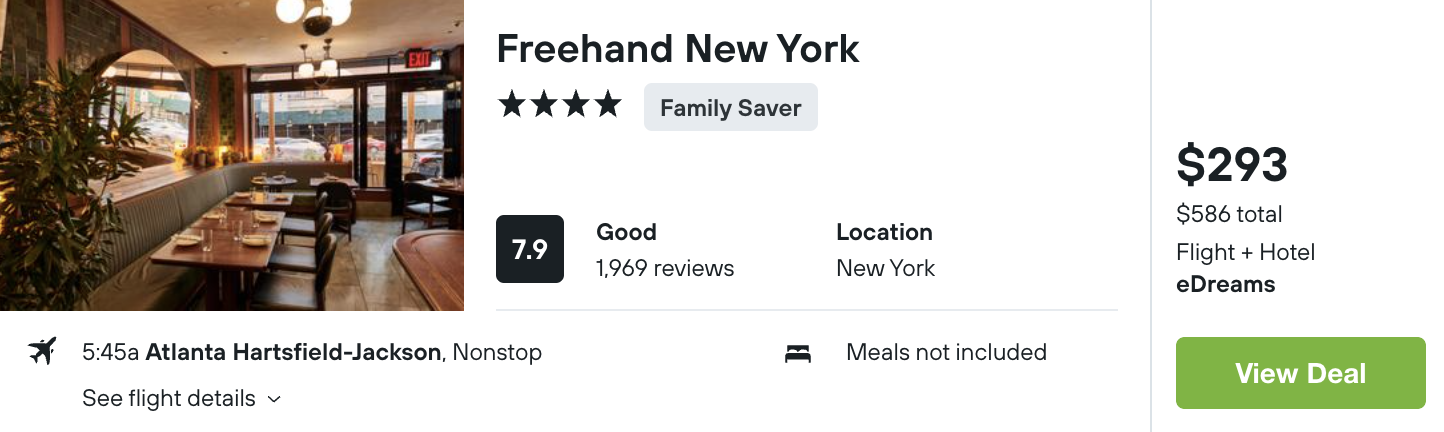Click the 1,969 reviews text
1444x432 pixels.
[665, 268]
